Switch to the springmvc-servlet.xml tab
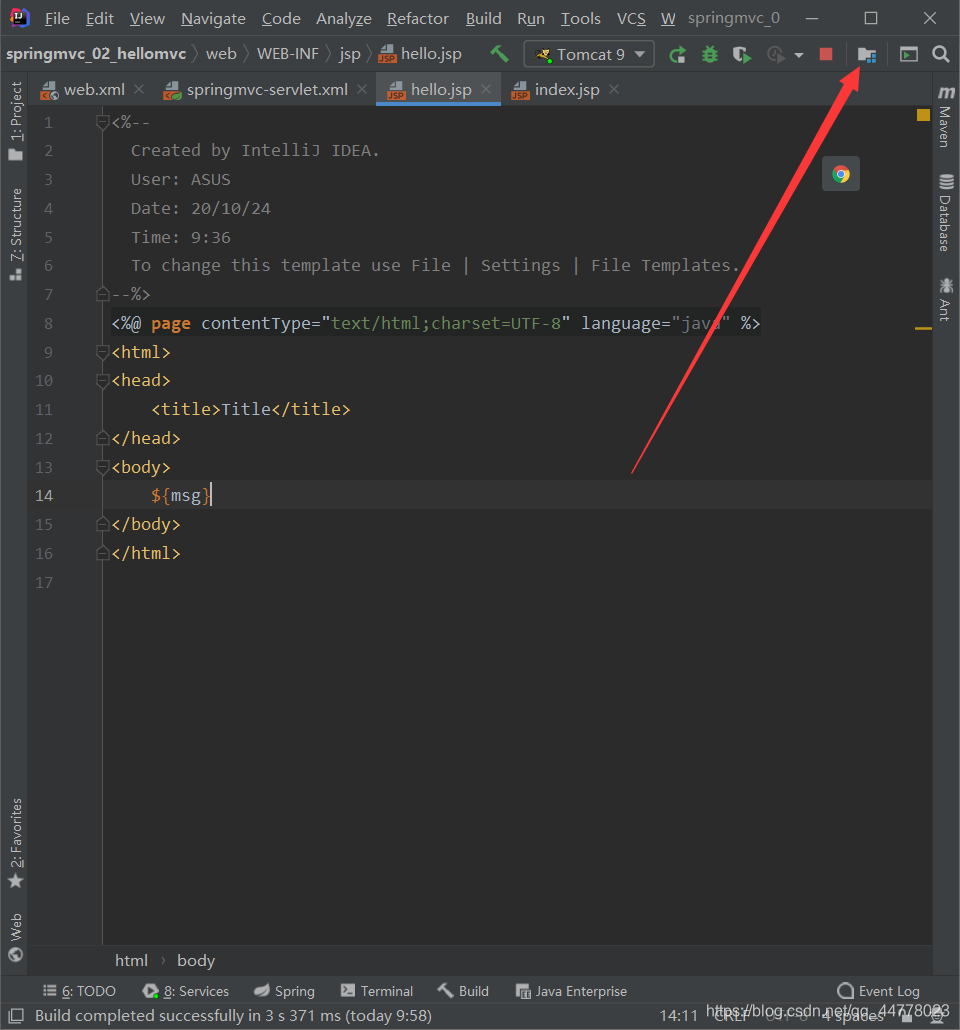960x1030 pixels. pos(267,89)
